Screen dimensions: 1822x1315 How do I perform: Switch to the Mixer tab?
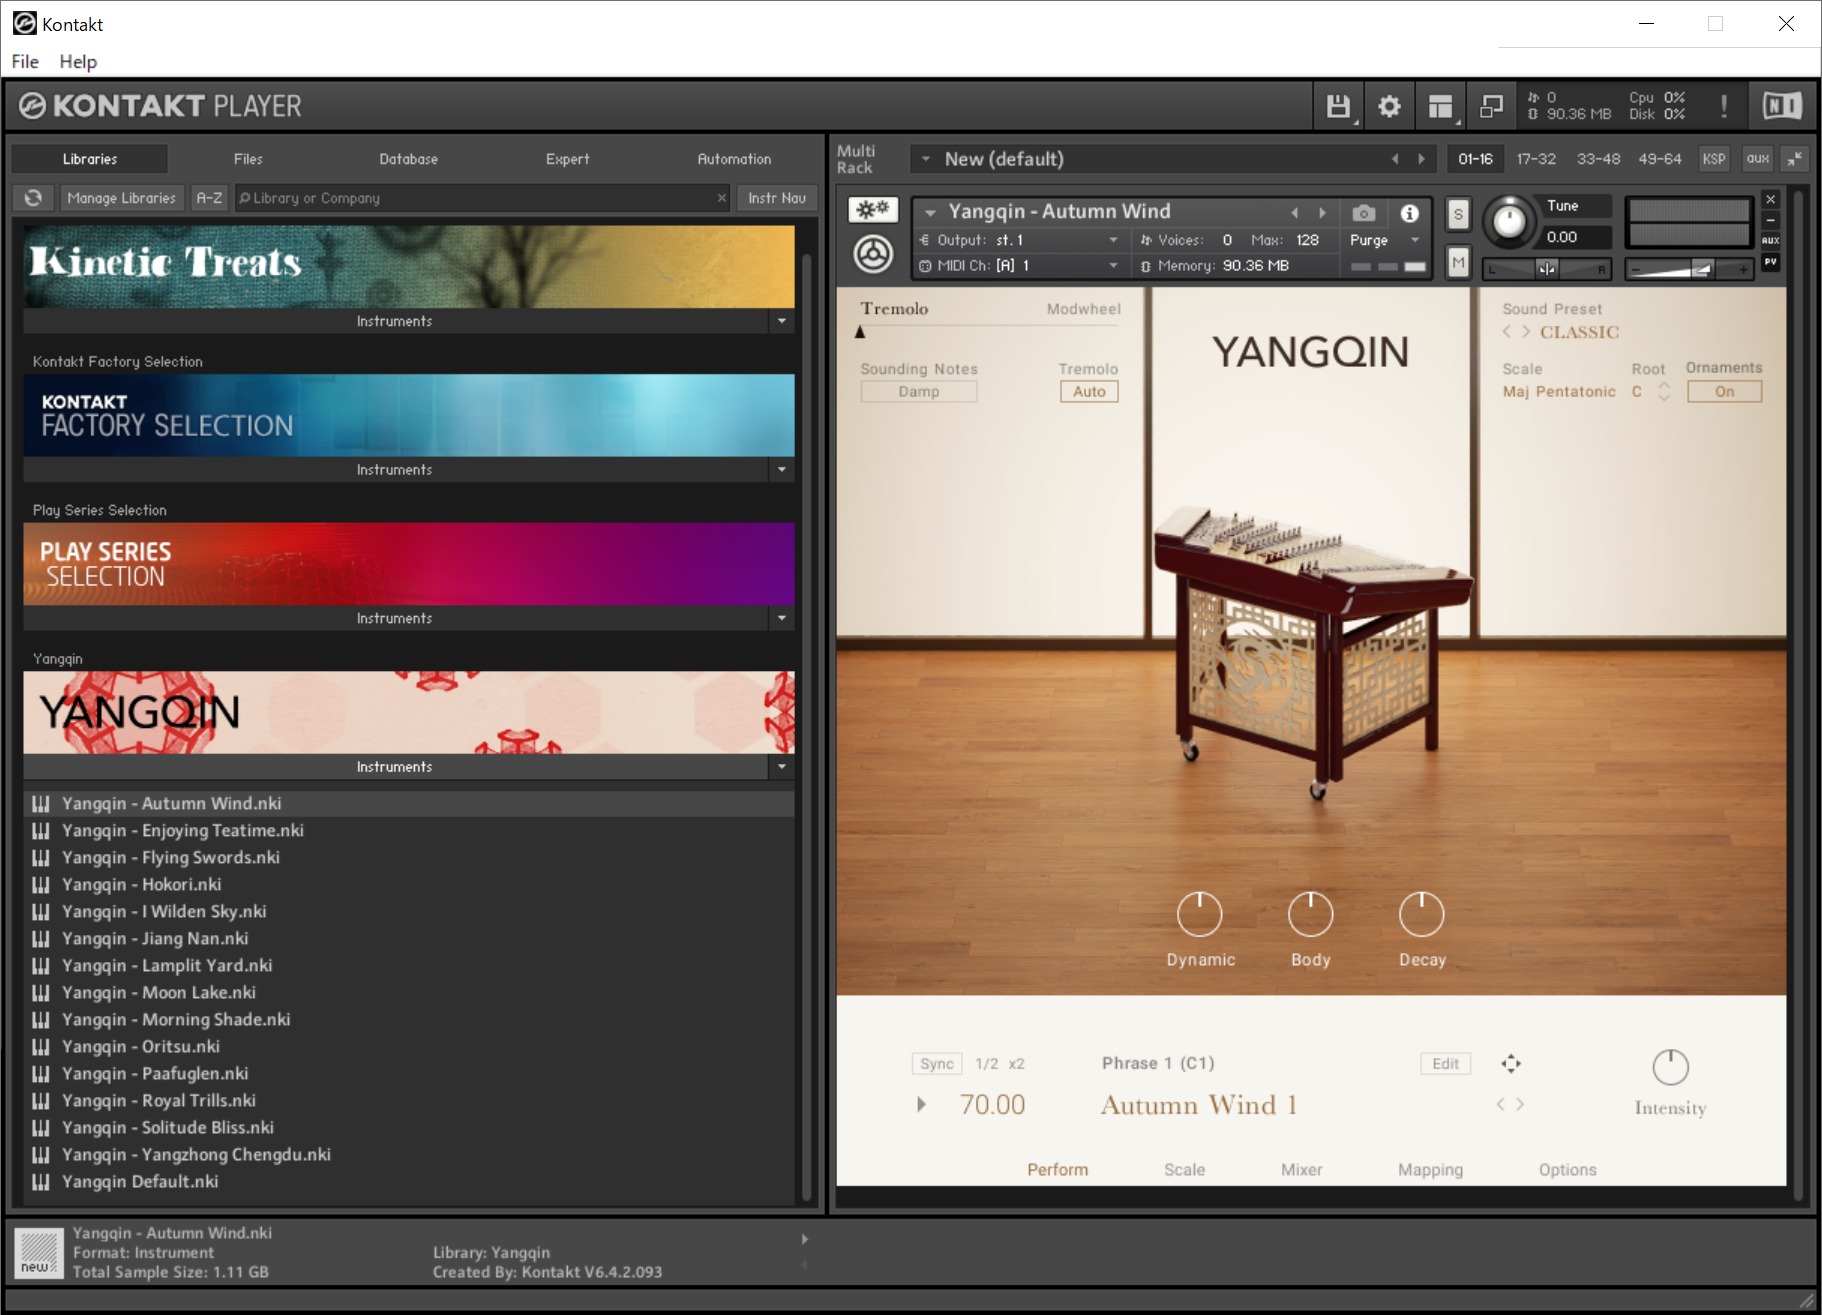pos(1301,1169)
